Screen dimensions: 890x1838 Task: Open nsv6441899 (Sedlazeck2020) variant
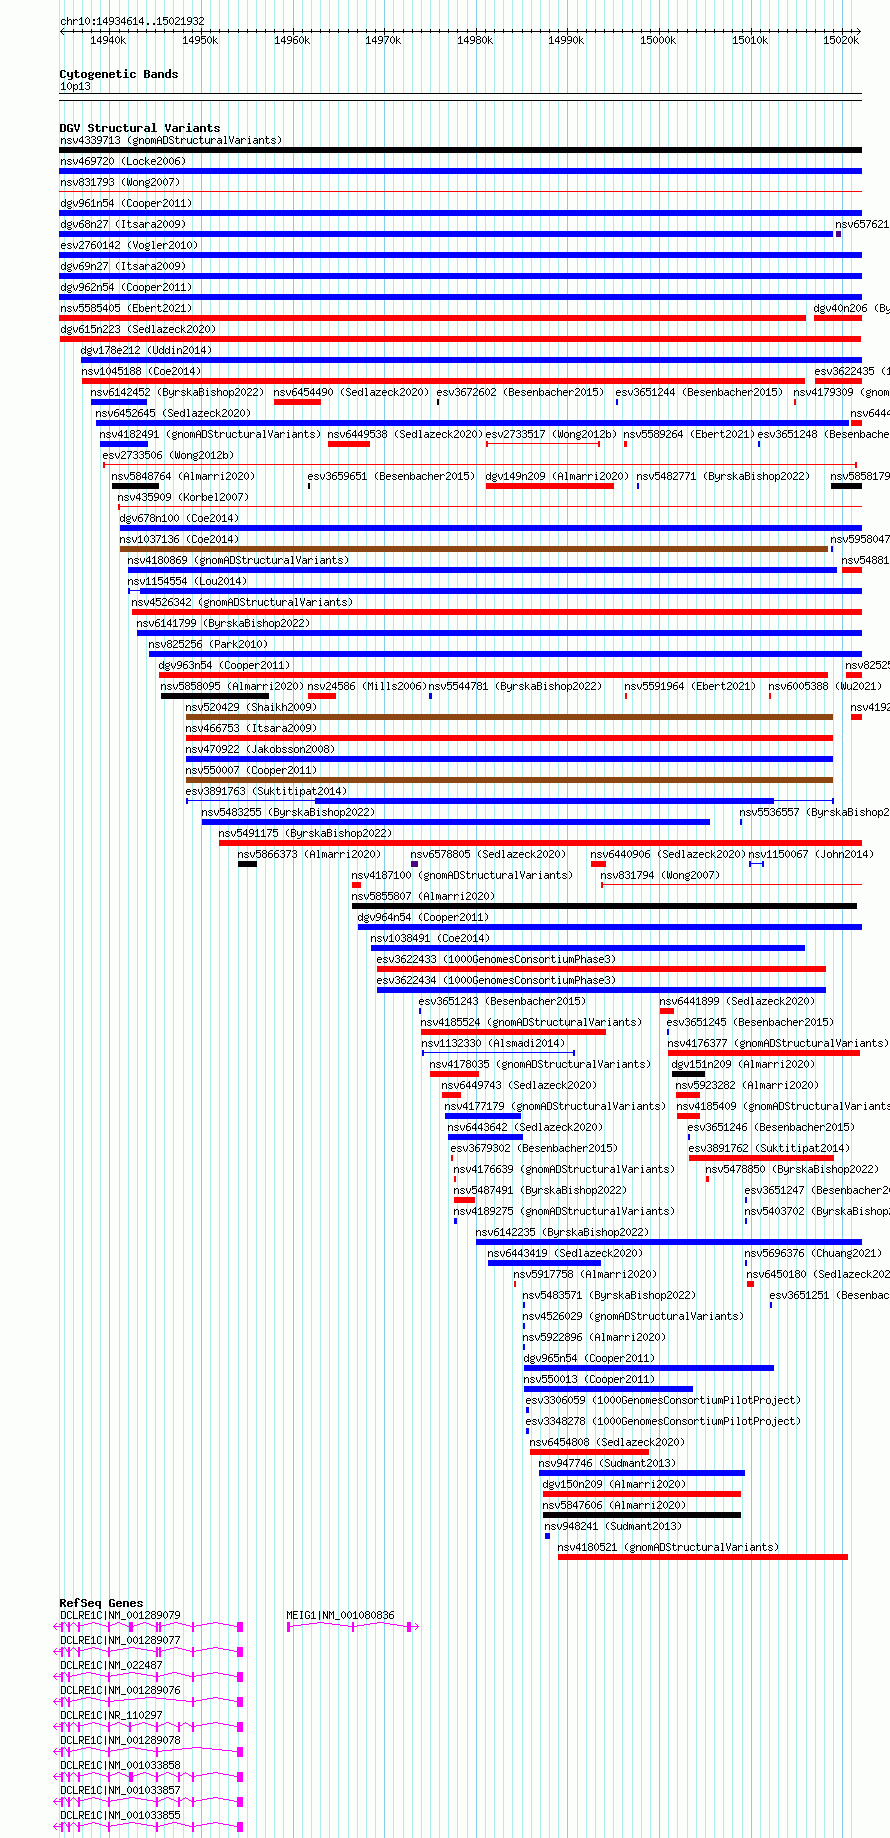click(667, 1011)
